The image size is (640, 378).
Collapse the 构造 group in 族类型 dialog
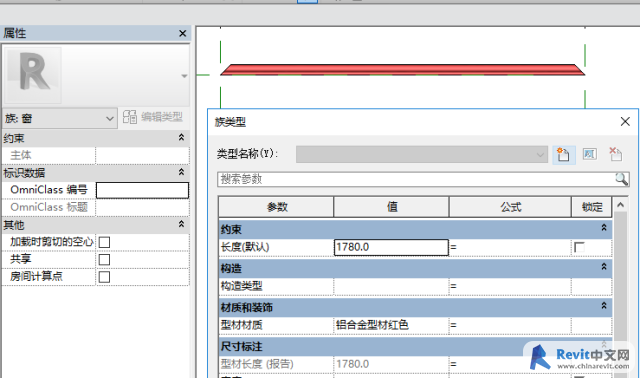[x=604, y=267]
